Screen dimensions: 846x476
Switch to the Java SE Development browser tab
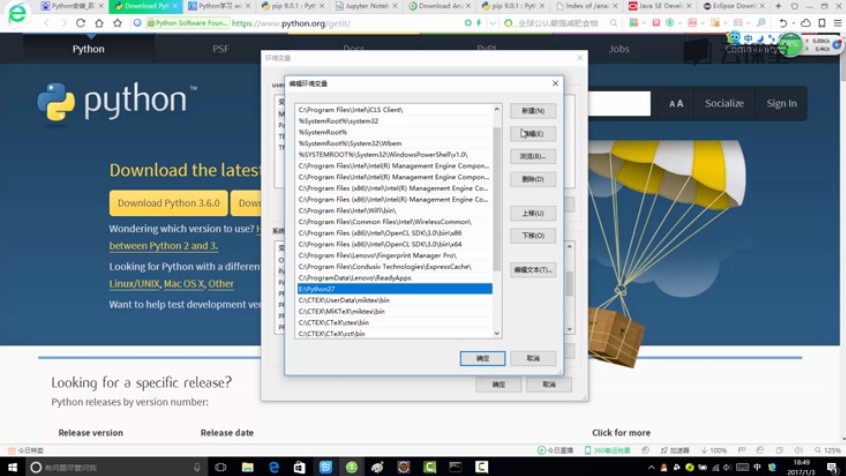659,6
